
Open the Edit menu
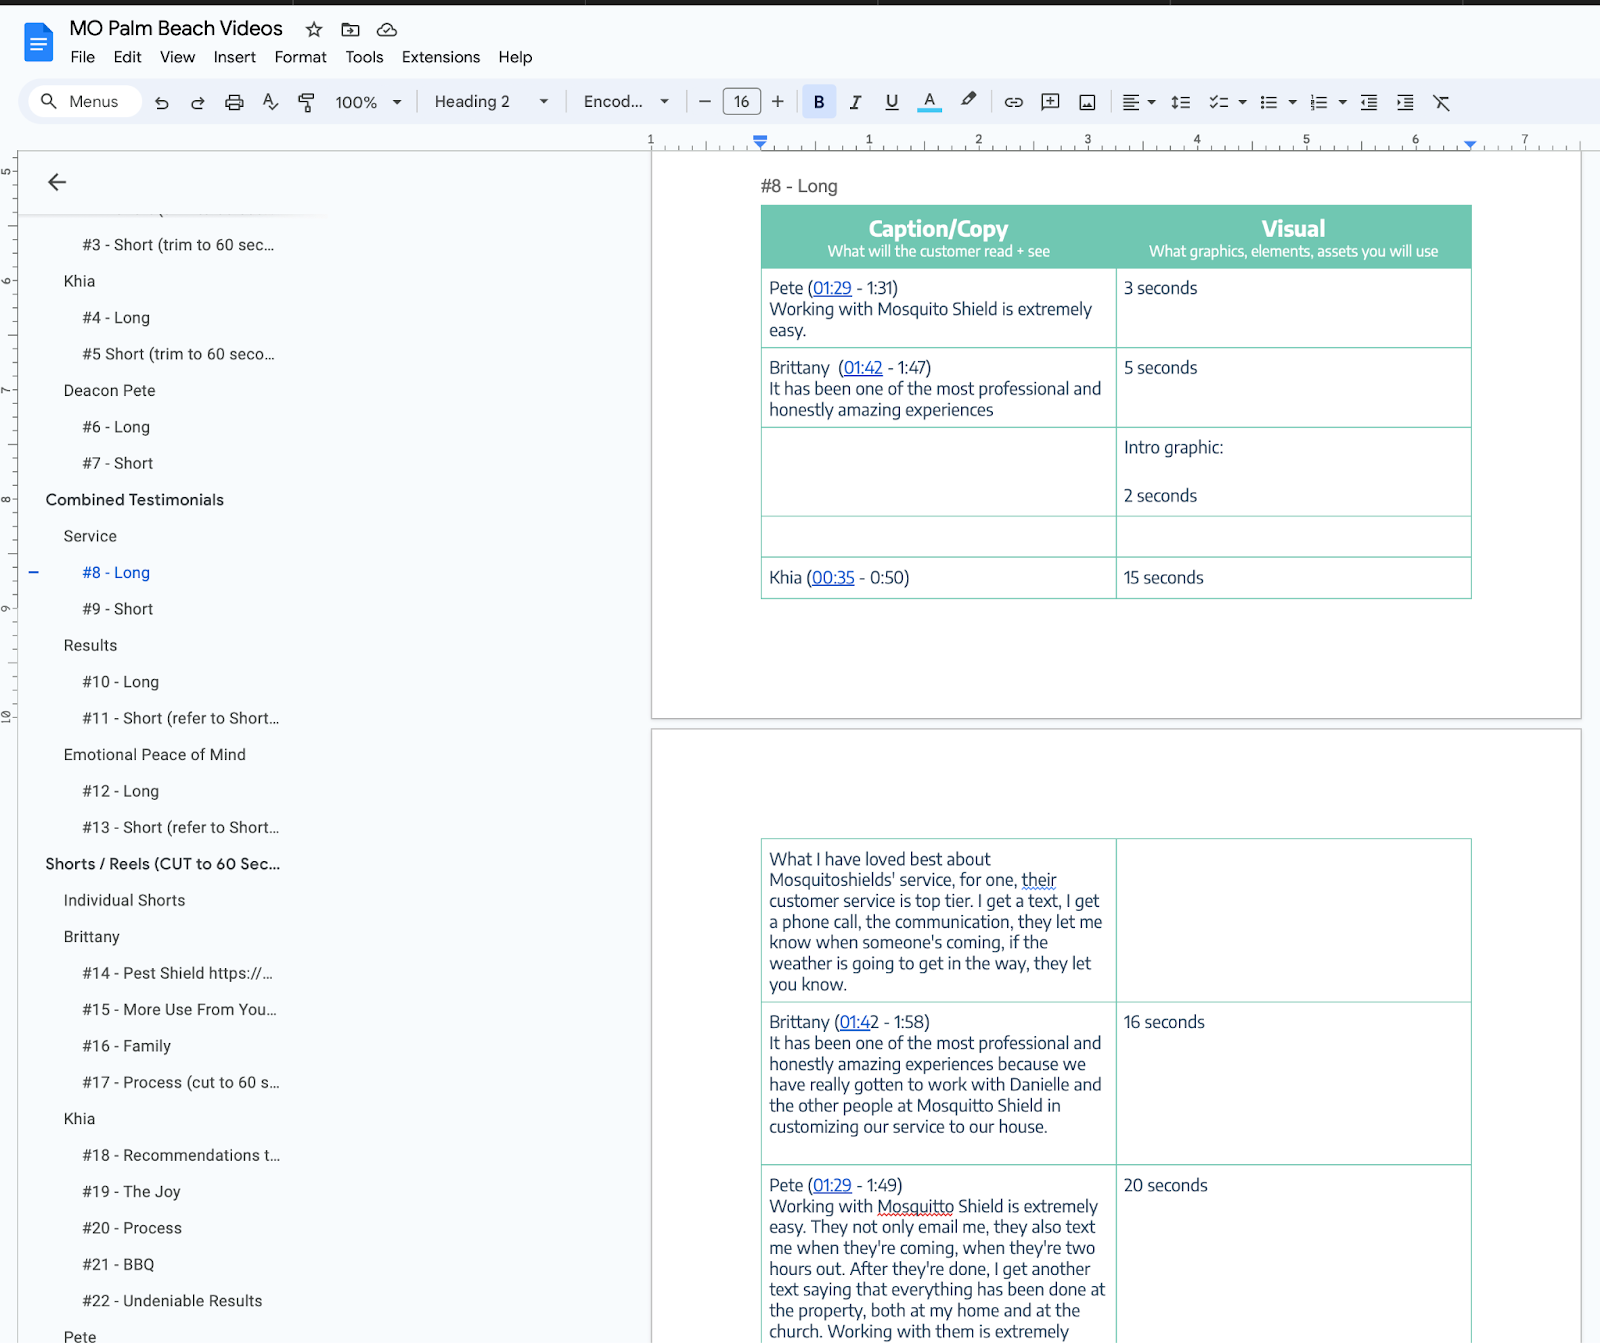pyautogui.click(x=127, y=57)
